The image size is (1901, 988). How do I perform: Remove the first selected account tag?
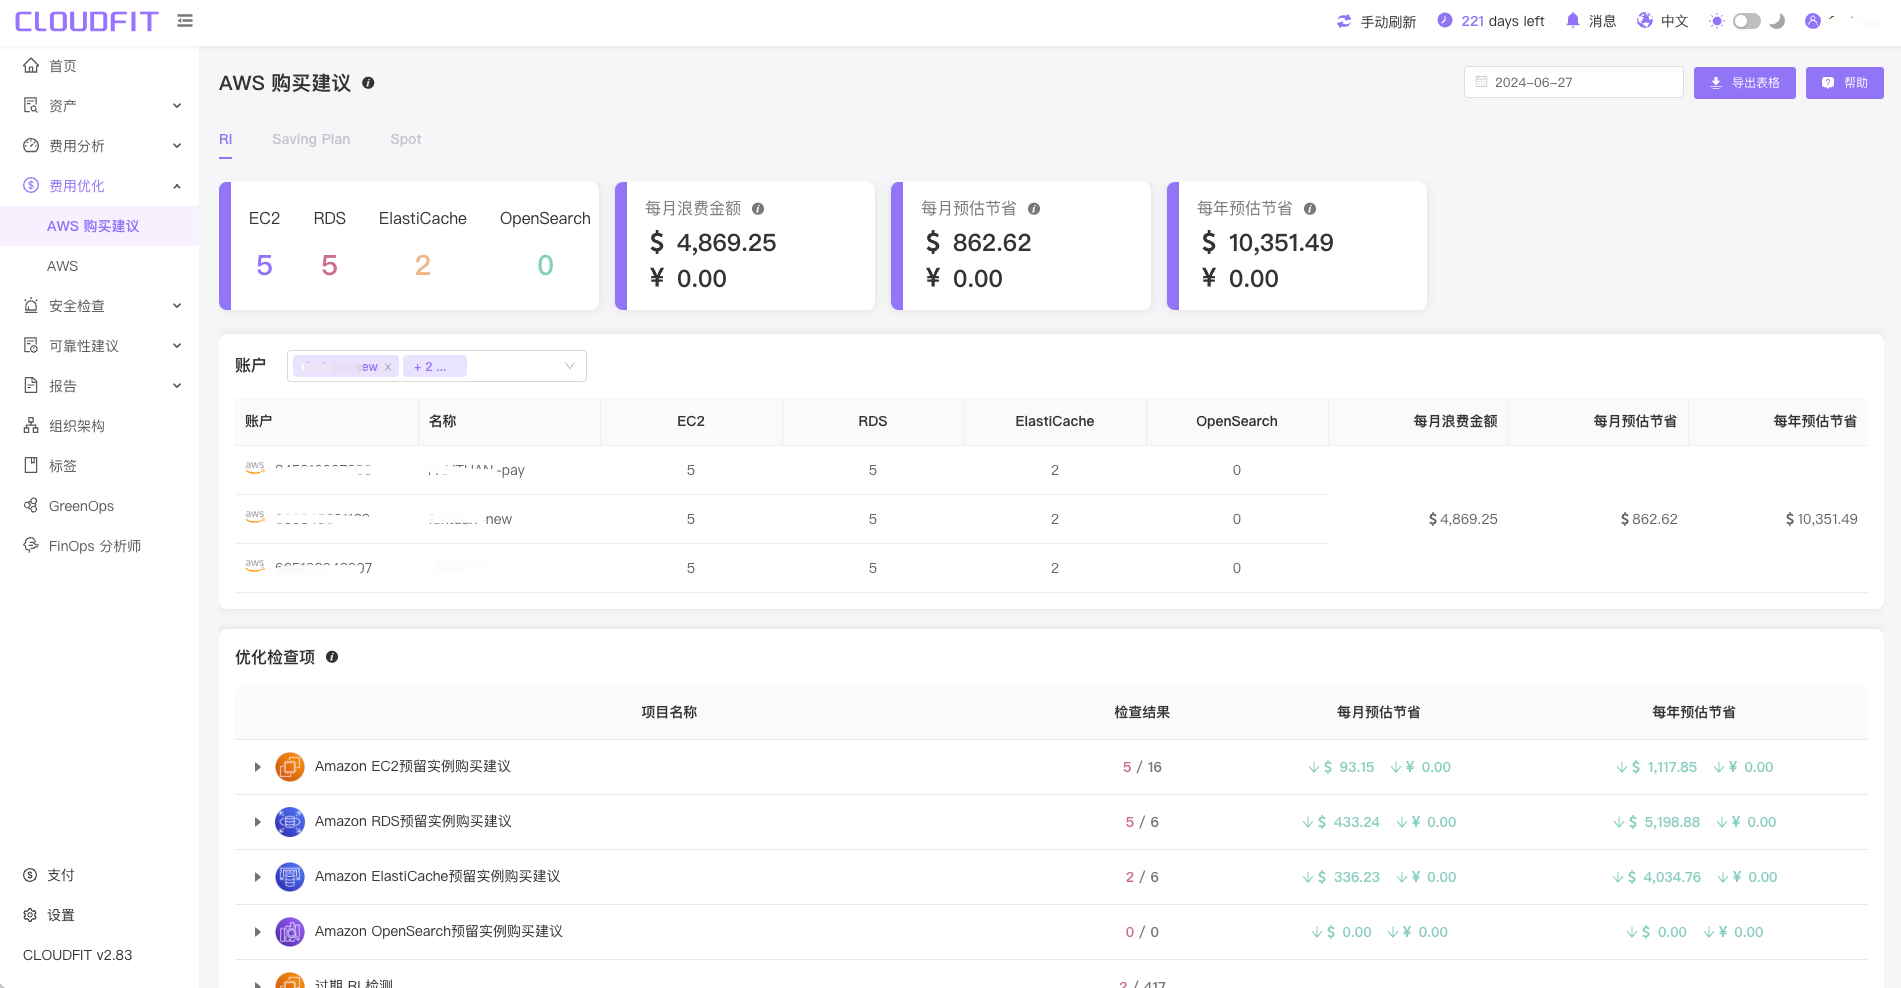pos(388,367)
